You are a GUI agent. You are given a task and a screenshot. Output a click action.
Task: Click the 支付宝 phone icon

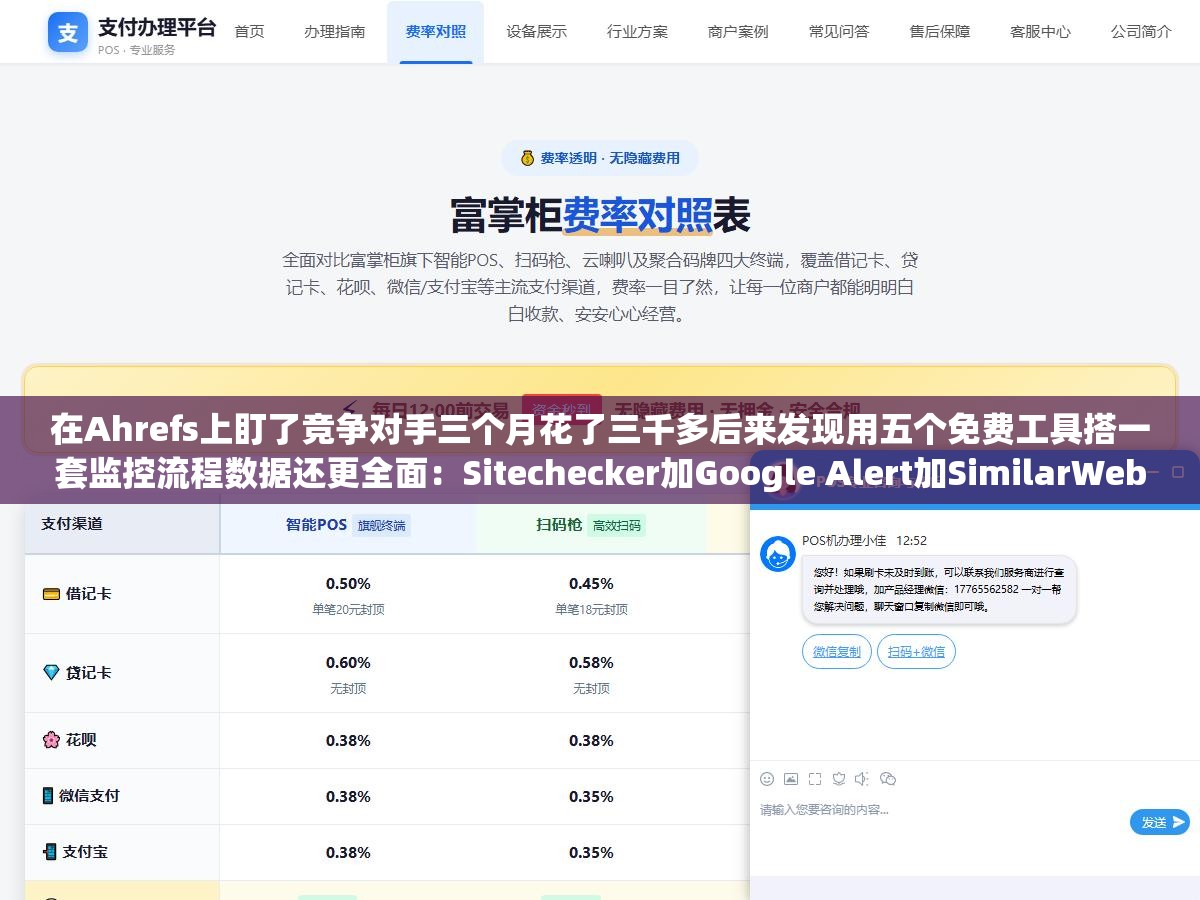pos(49,852)
